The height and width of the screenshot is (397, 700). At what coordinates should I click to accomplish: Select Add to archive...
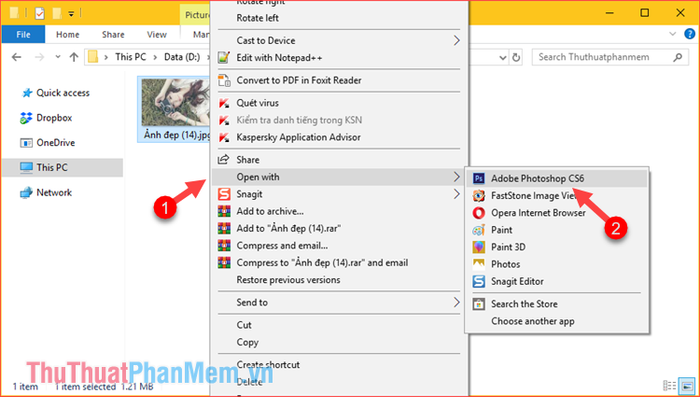(339, 212)
